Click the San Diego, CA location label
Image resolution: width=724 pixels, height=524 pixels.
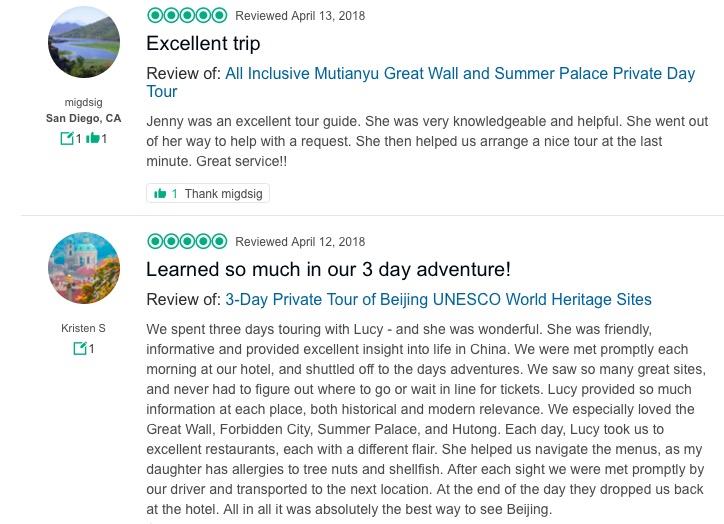(84, 118)
